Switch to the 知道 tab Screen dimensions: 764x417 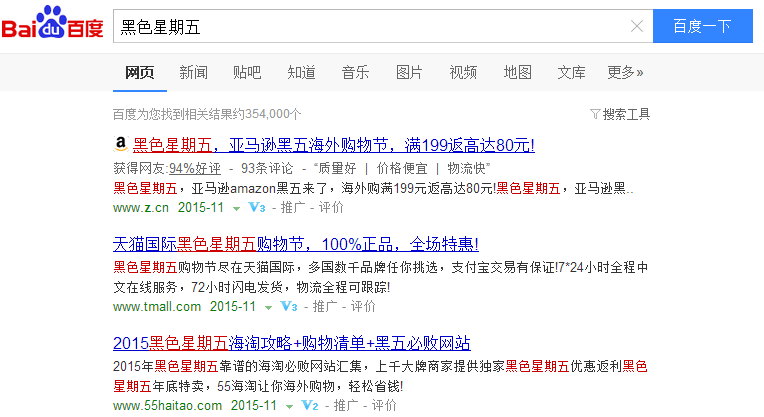click(301, 73)
